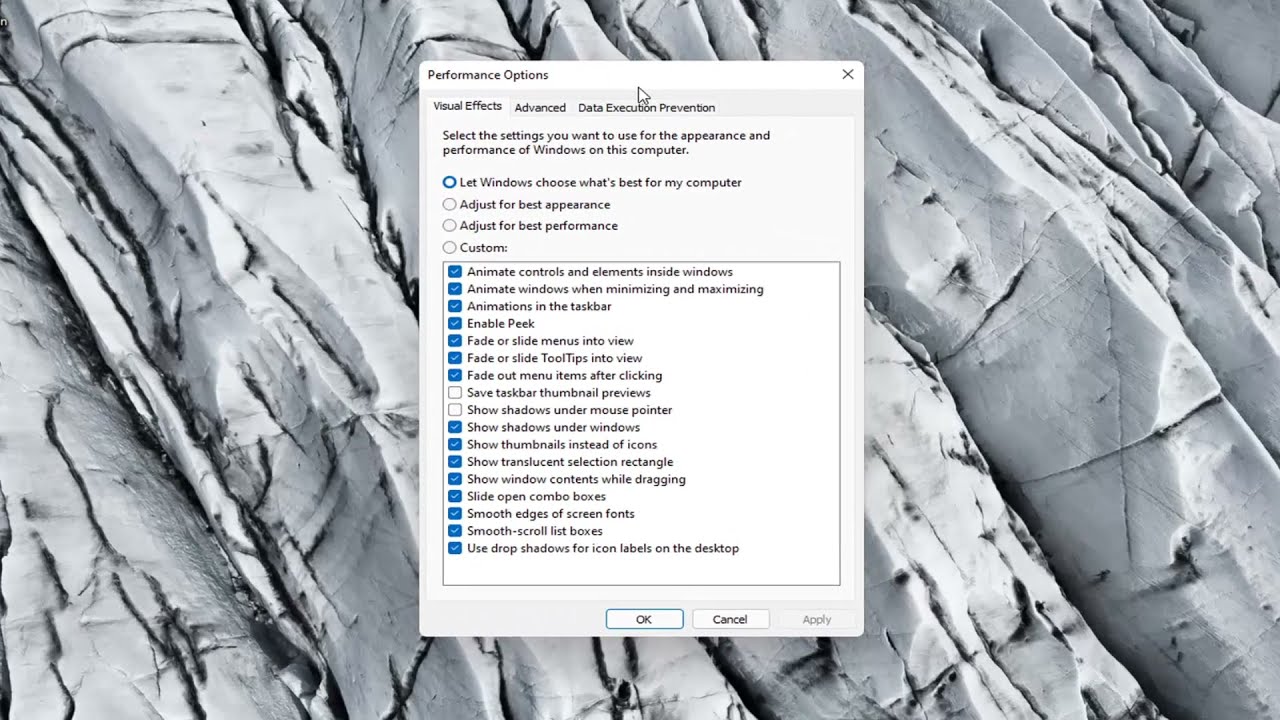The image size is (1280, 720).
Task: Disable Show window contents while dragging
Action: 455,479
